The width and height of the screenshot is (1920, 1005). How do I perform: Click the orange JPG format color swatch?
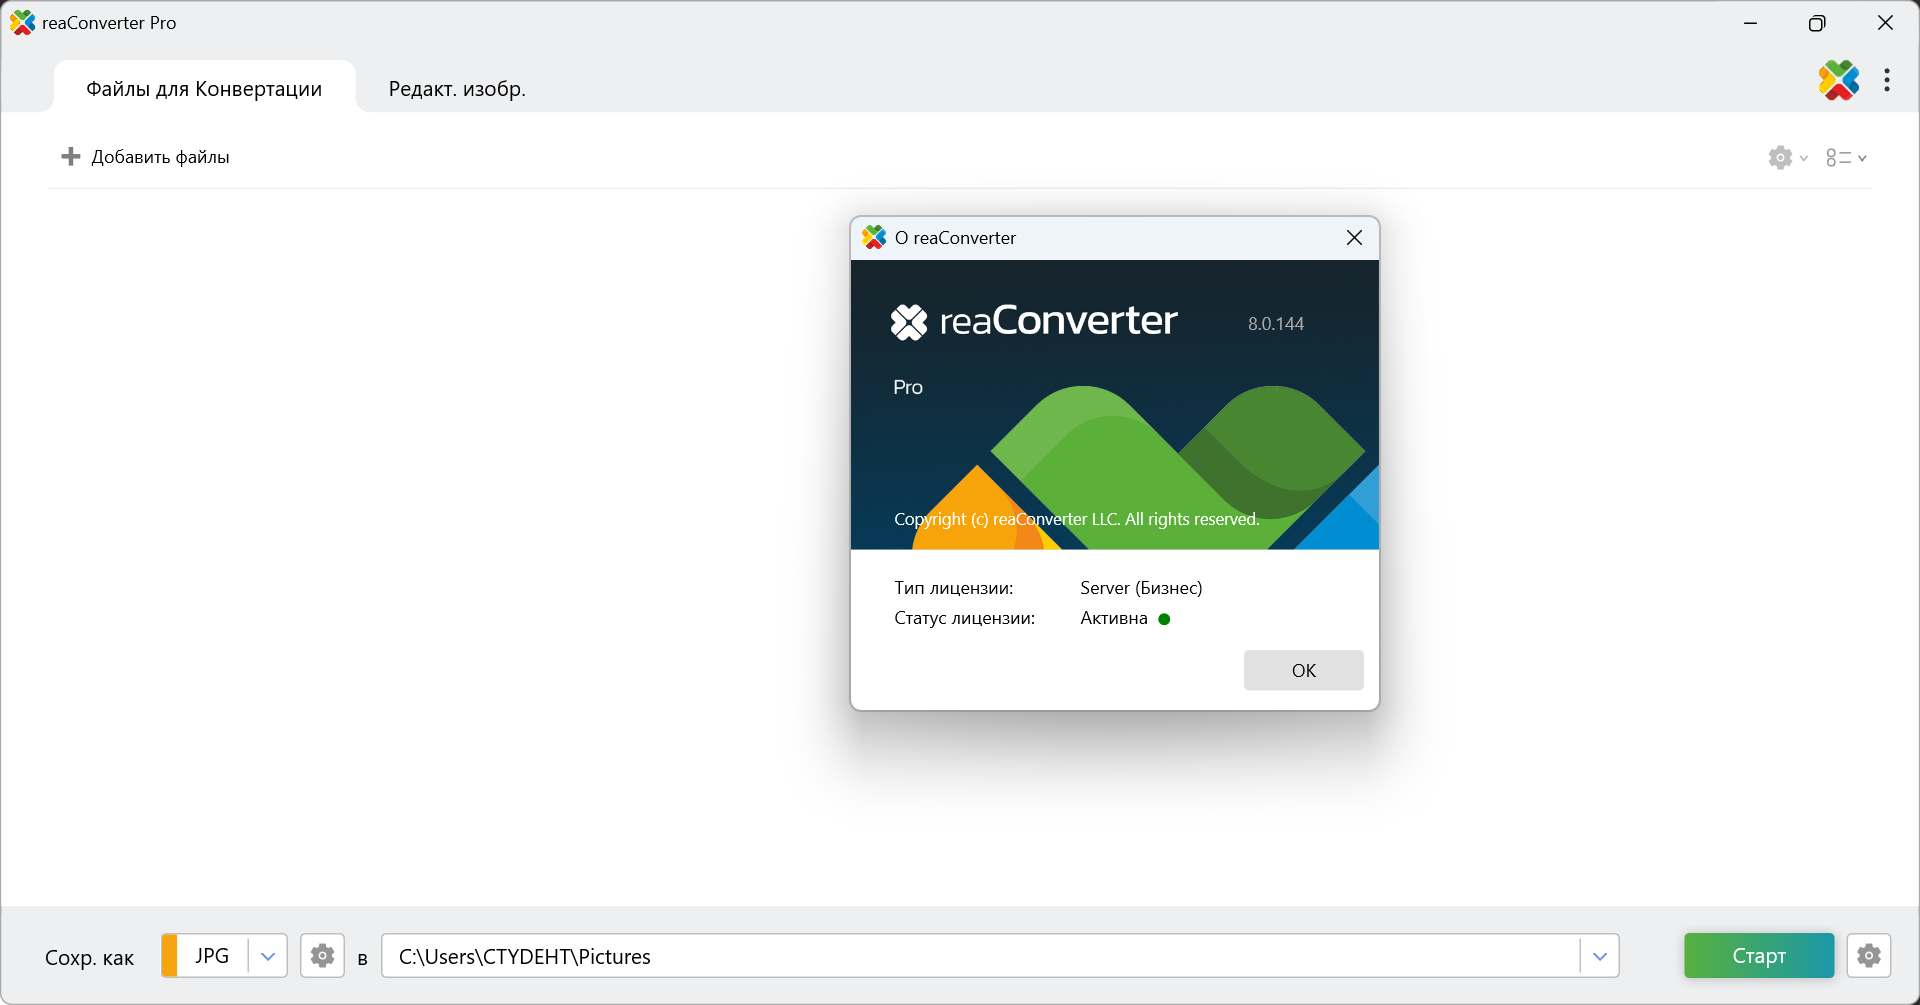tap(169, 956)
